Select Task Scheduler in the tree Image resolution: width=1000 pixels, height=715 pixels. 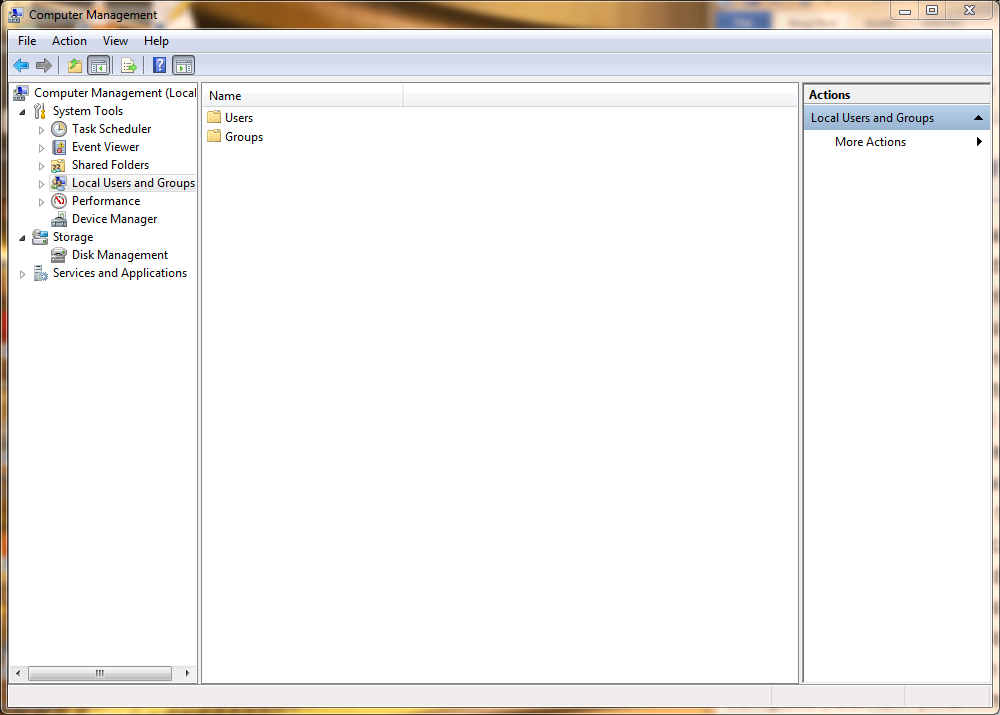click(112, 129)
